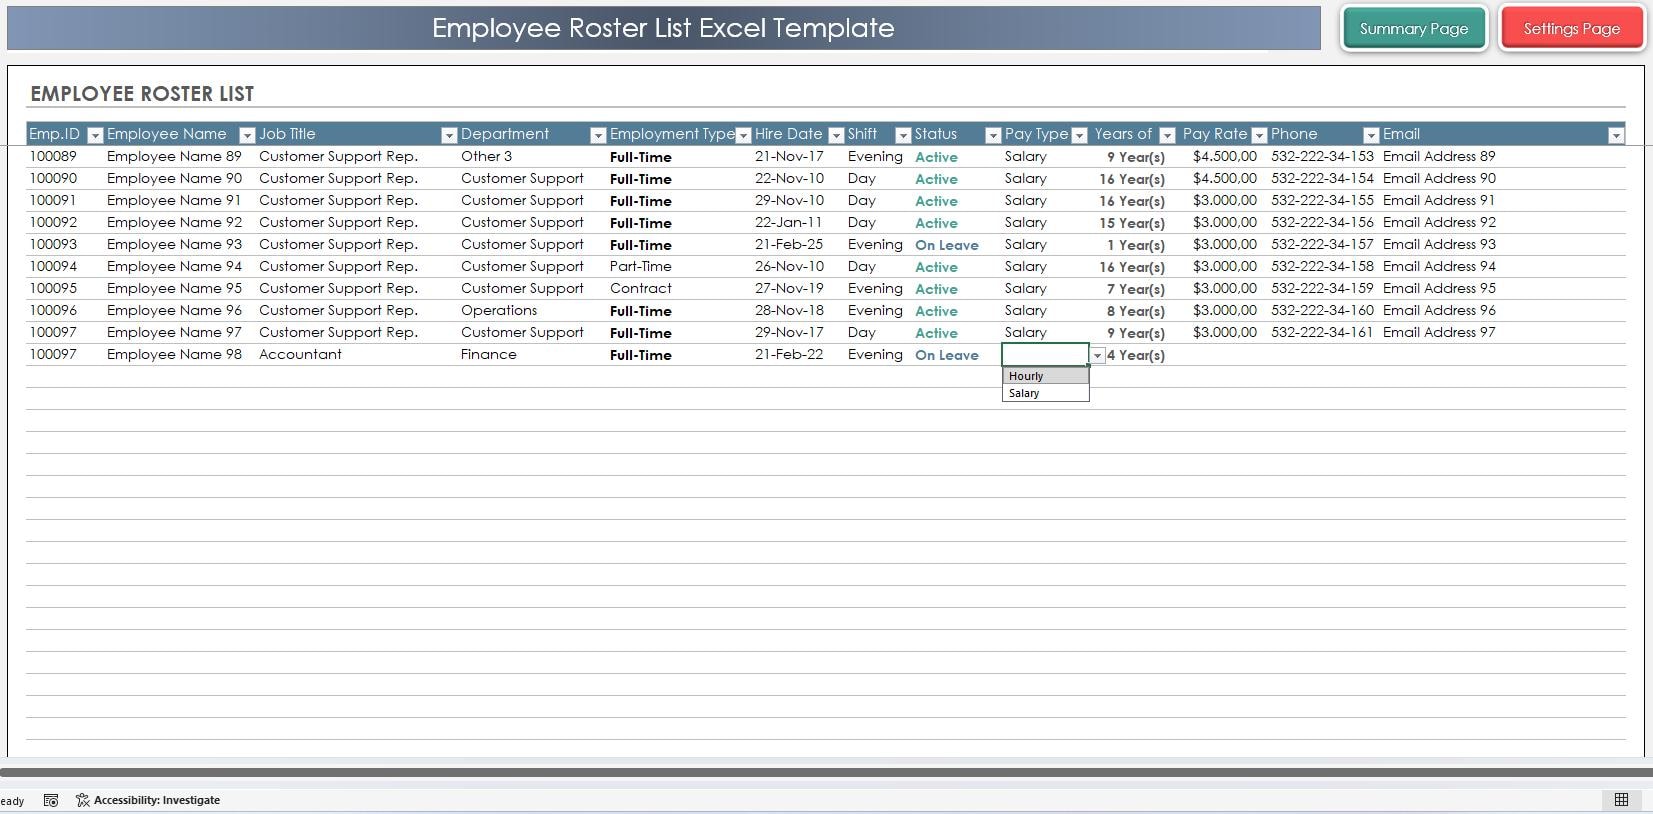Open the Pay Type filter dropdown
This screenshot has height=814, width=1653.
tap(1079, 135)
